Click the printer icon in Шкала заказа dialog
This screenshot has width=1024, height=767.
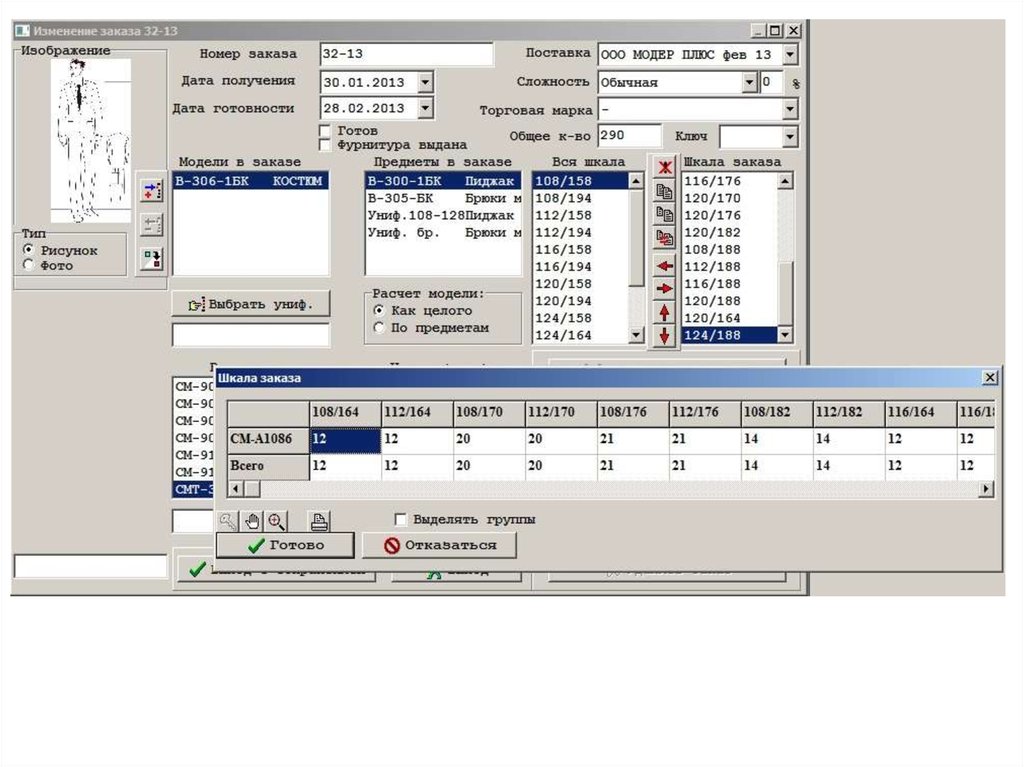(318, 520)
